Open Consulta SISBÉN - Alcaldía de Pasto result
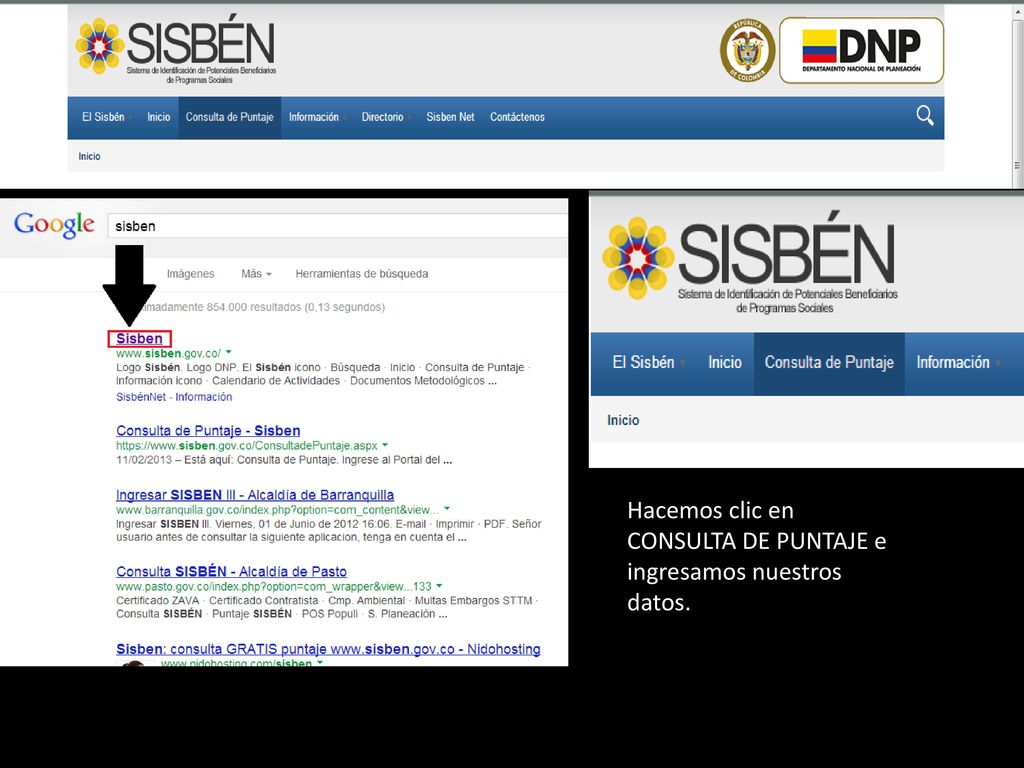This screenshot has width=1024, height=768. point(231,571)
